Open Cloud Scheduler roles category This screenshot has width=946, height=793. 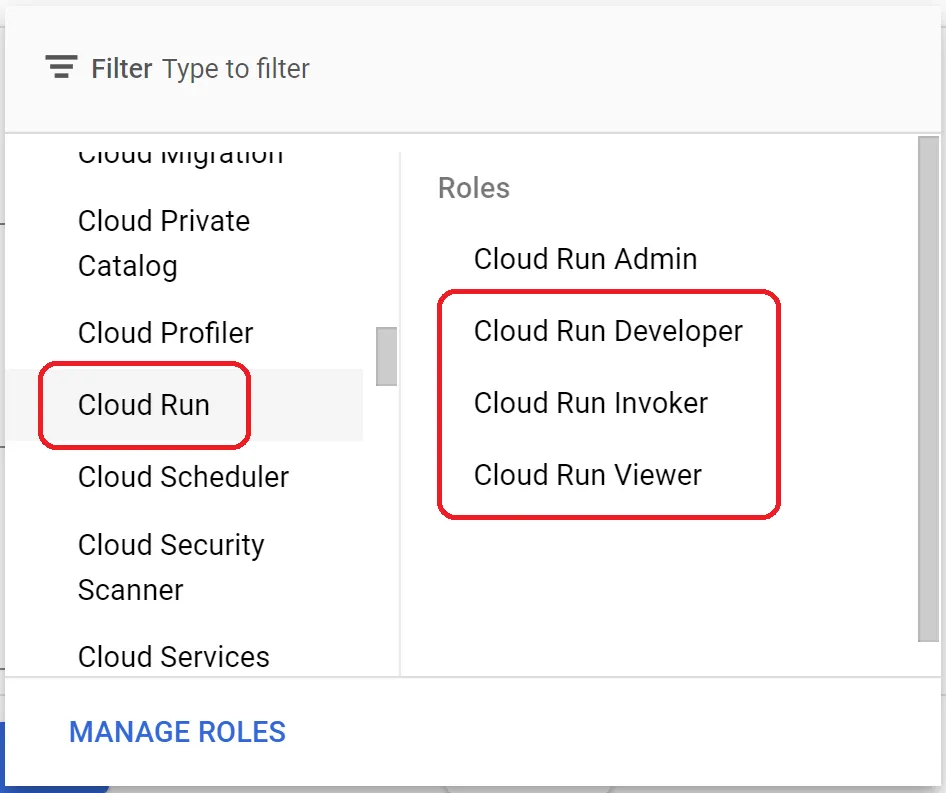point(183,477)
